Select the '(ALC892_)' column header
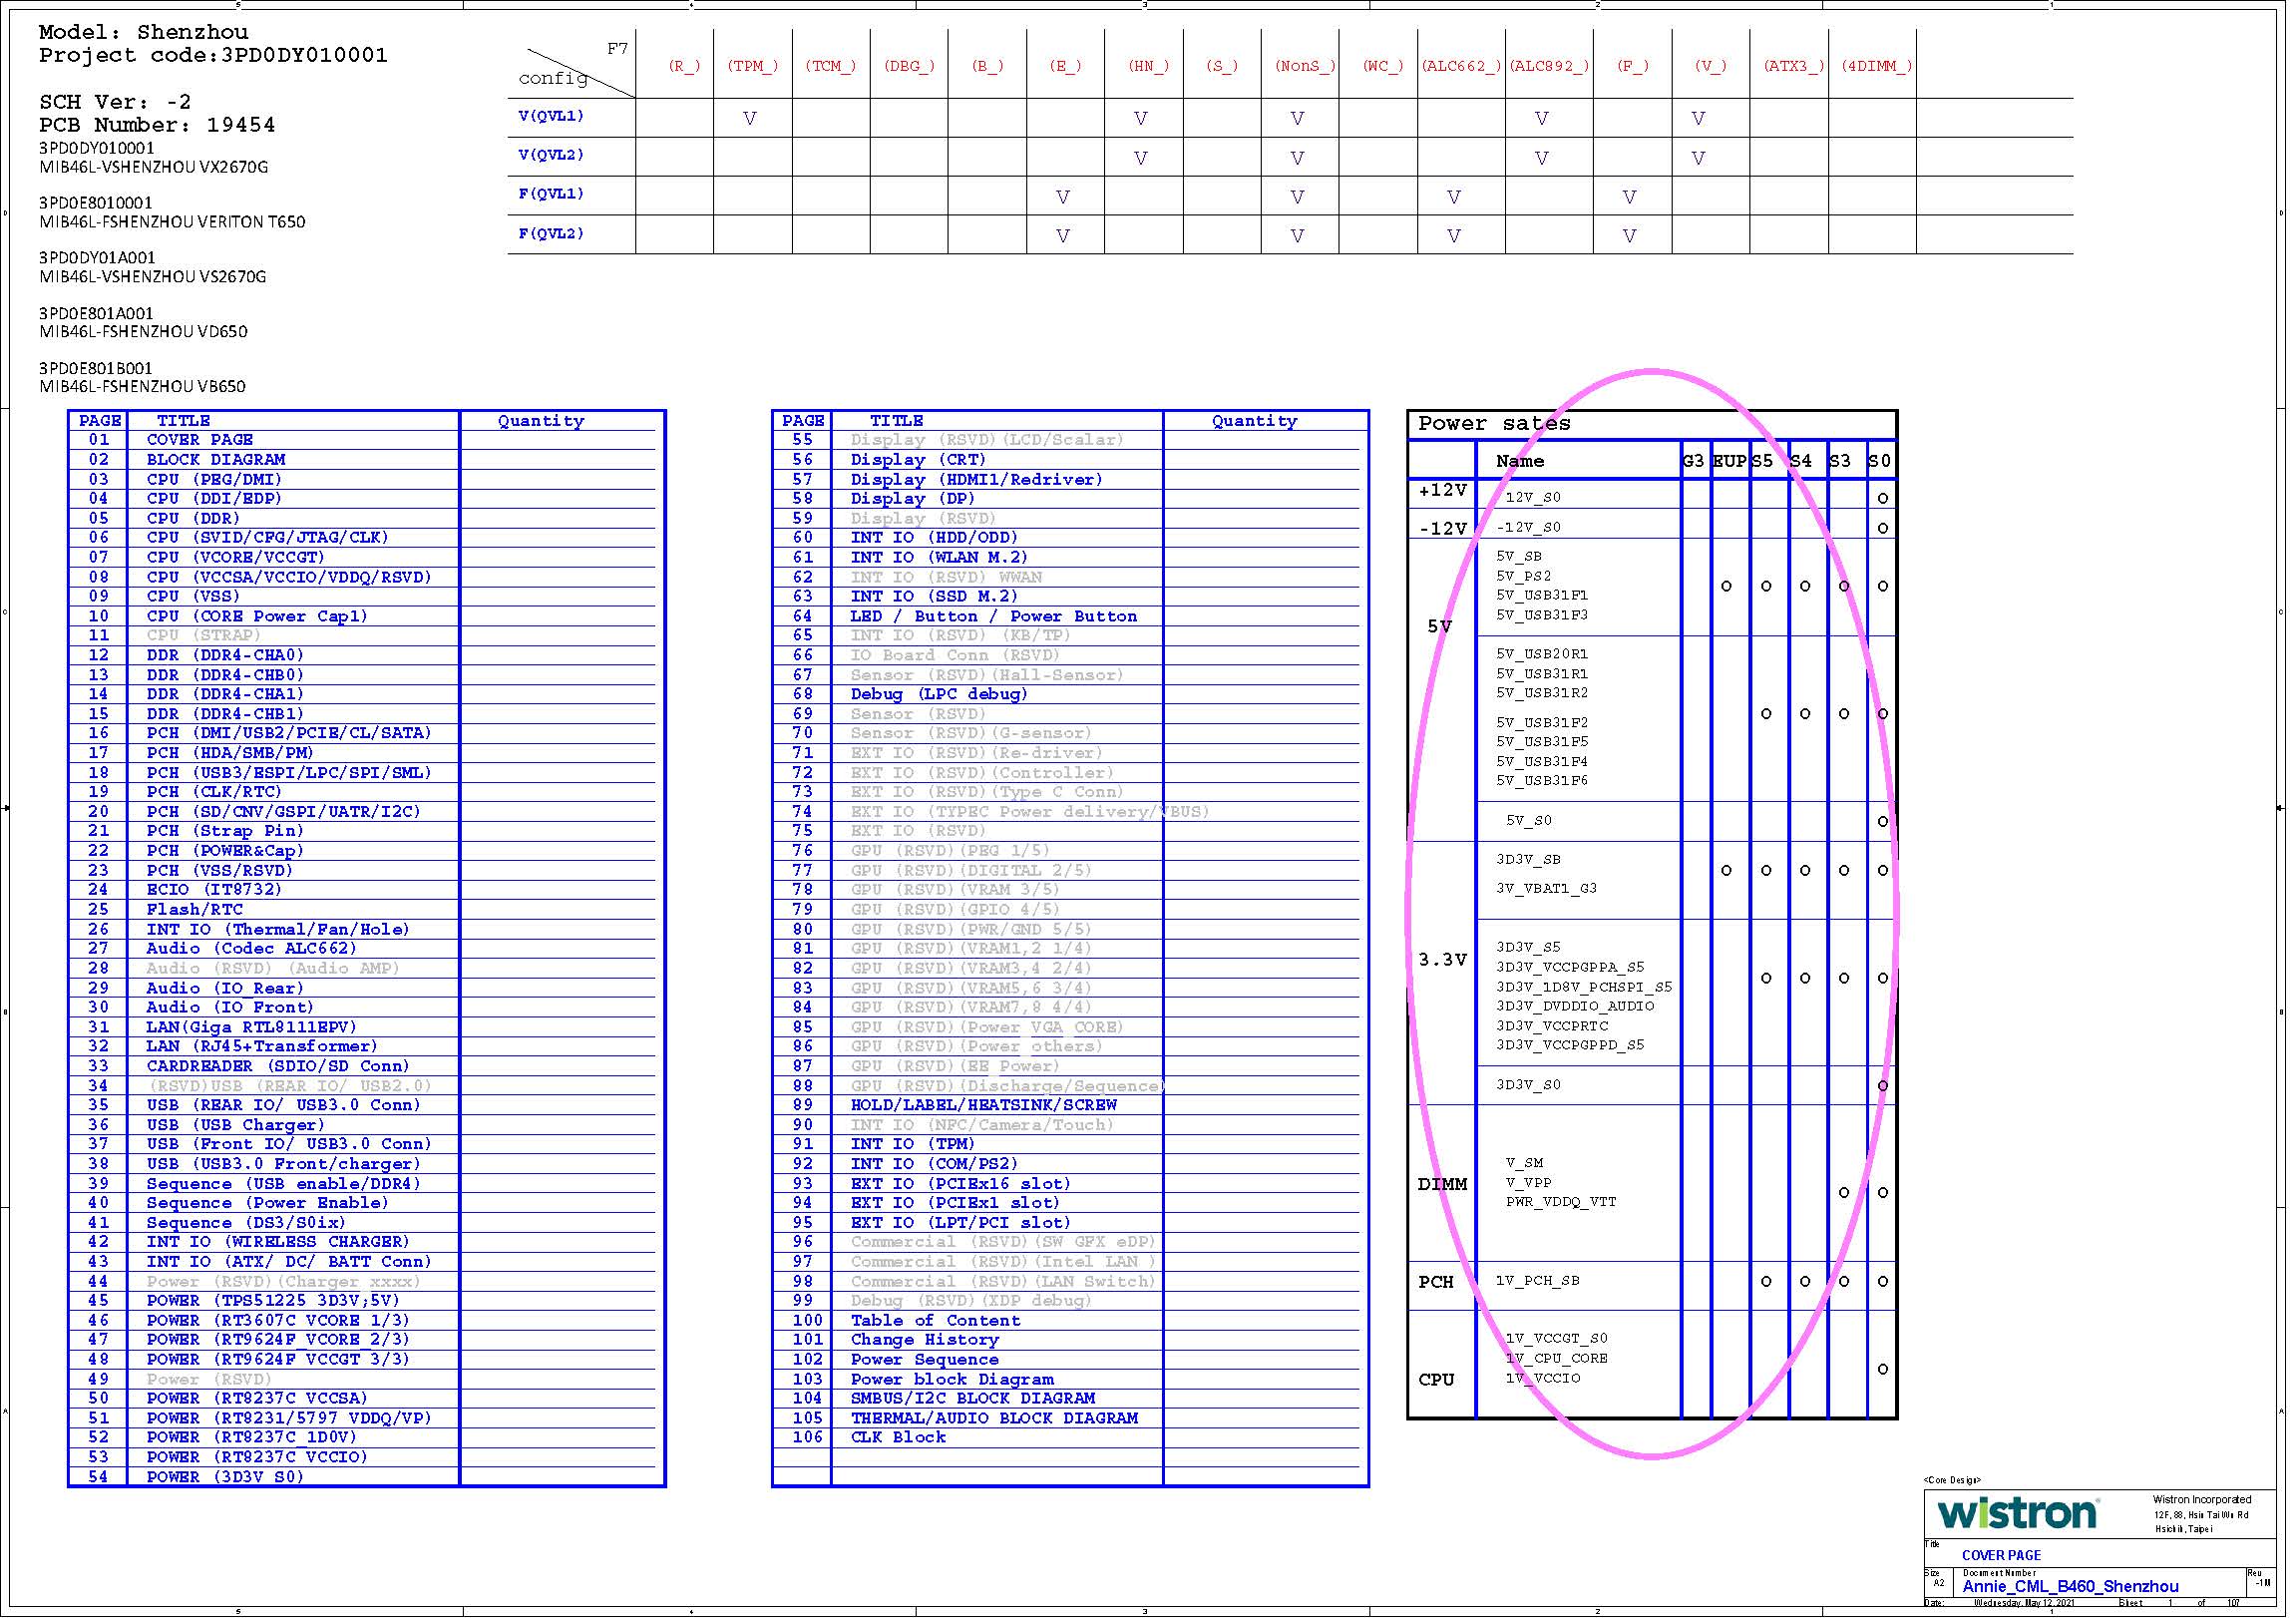Image resolution: width=2296 pixels, height=1618 pixels. 1553,67
